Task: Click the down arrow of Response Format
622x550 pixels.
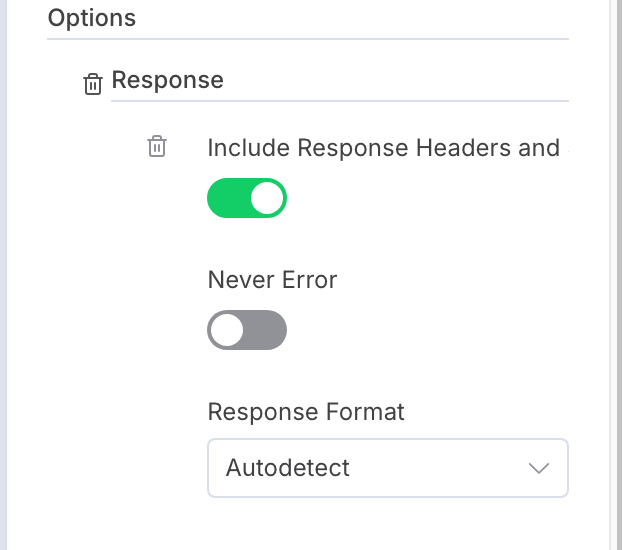Action: (x=539, y=468)
